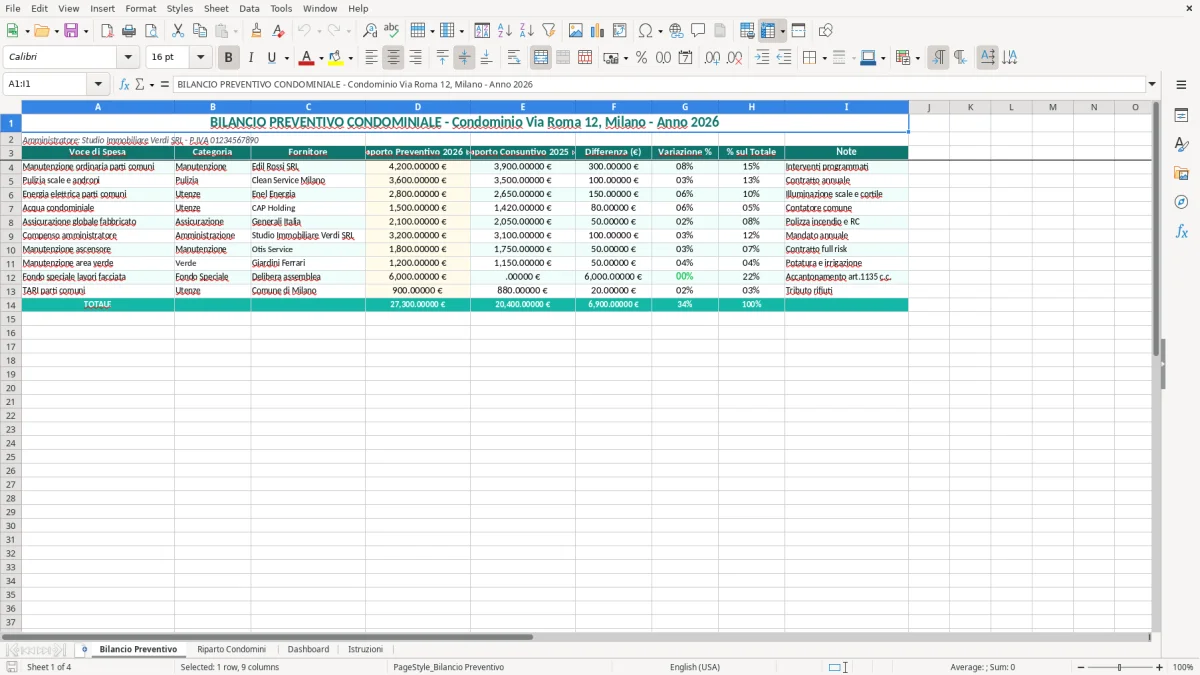
Task: Click the zoom out minus button
Action: pyautogui.click(x=1079, y=667)
